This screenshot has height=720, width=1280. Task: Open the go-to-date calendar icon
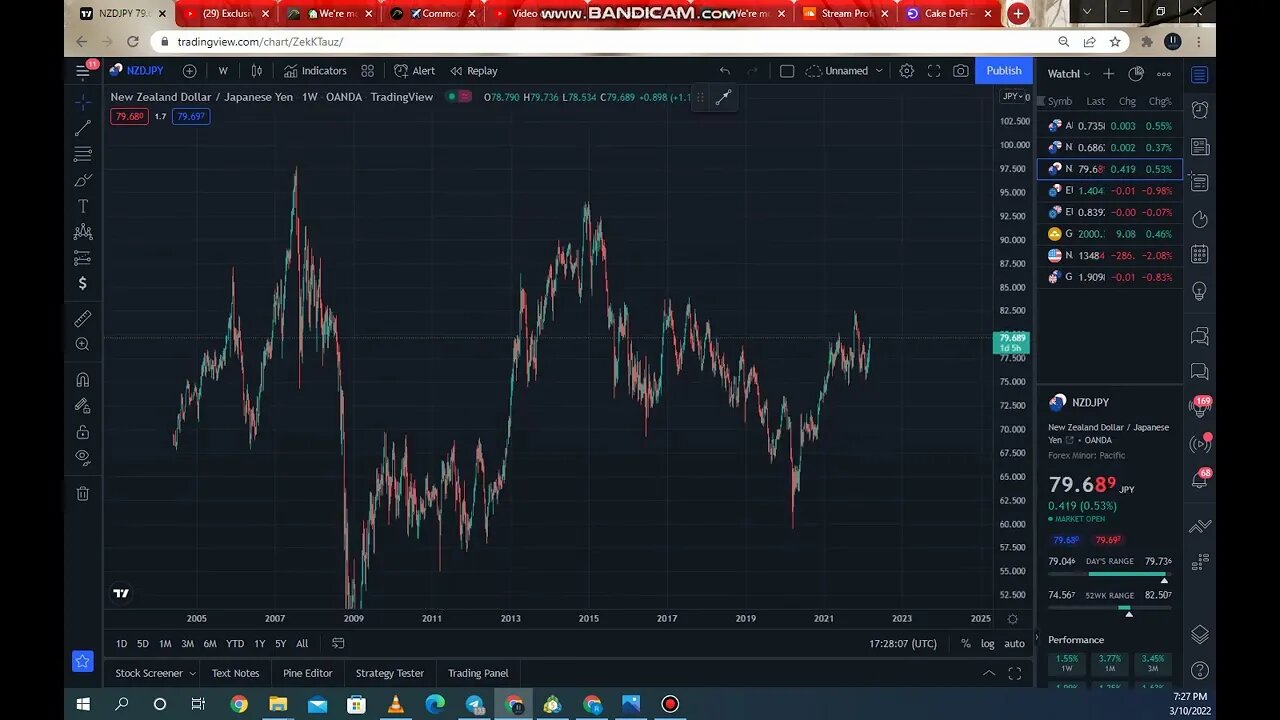pos(338,644)
